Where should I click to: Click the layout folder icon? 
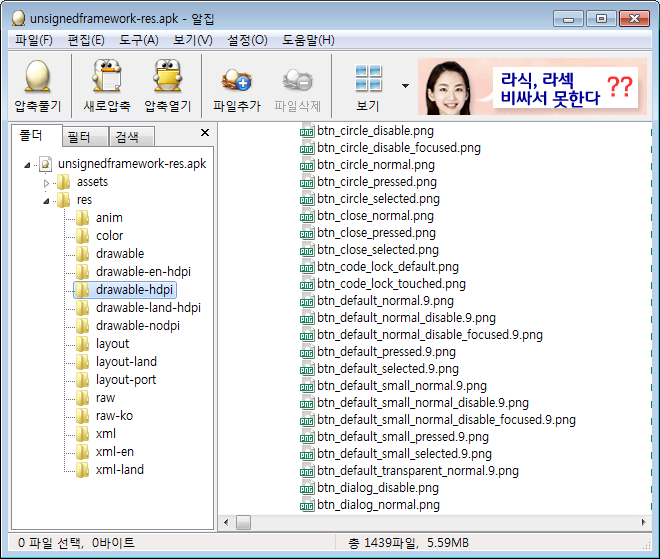pyautogui.click(x=82, y=343)
